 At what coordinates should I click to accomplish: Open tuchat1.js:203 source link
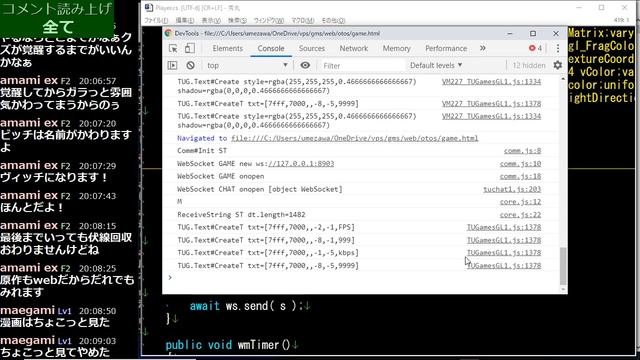click(512, 189)
